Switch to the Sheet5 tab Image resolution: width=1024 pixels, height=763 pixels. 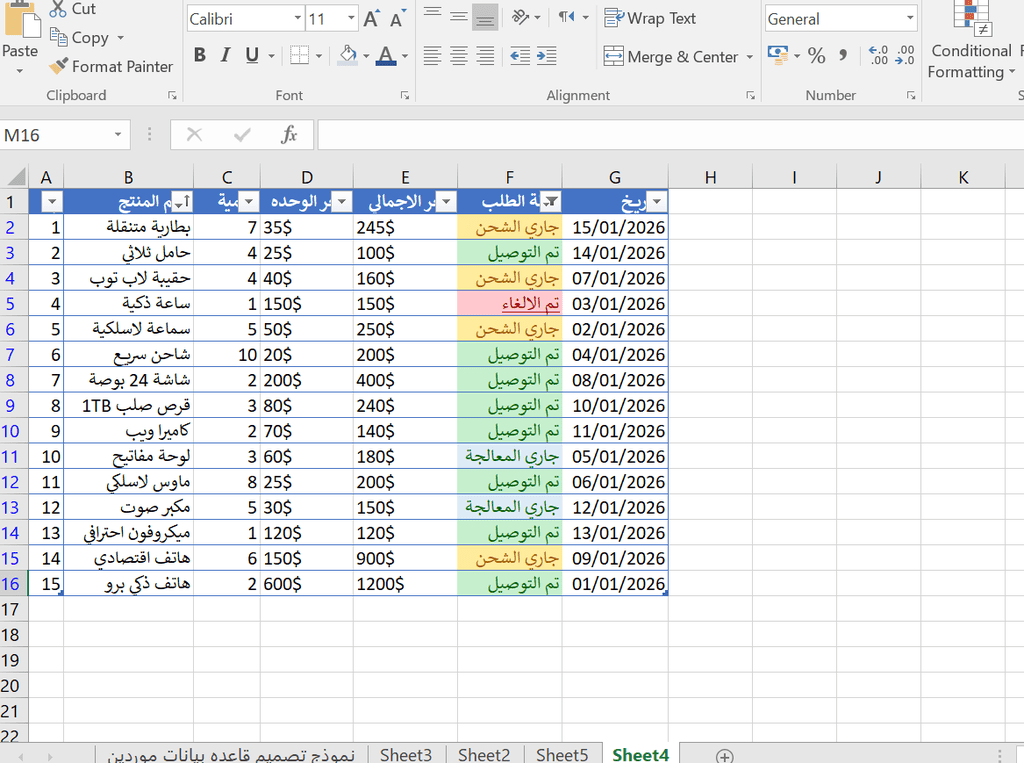[x=562, y=755]
